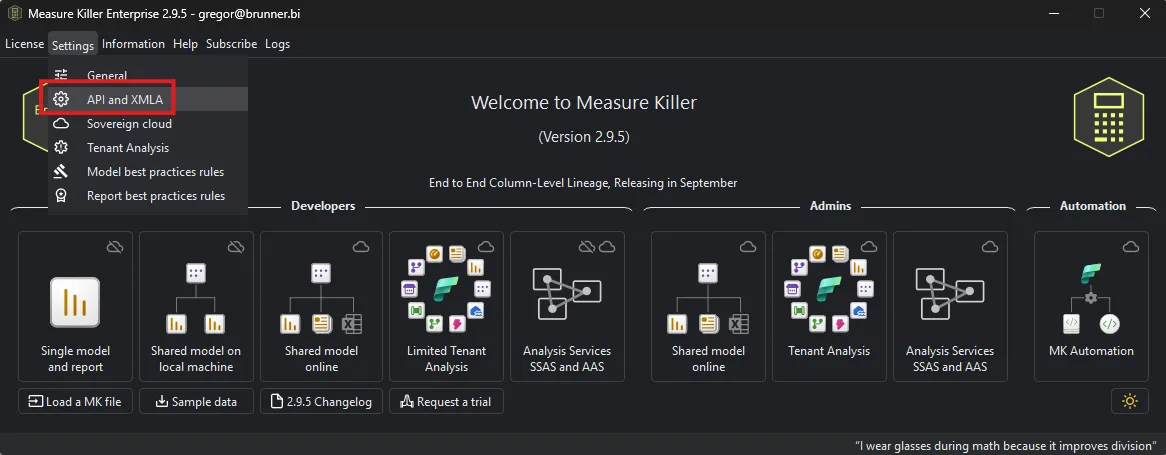Click network diagram icon on Developers Analysis Services

pyautogui.click(x=567, y=294)
